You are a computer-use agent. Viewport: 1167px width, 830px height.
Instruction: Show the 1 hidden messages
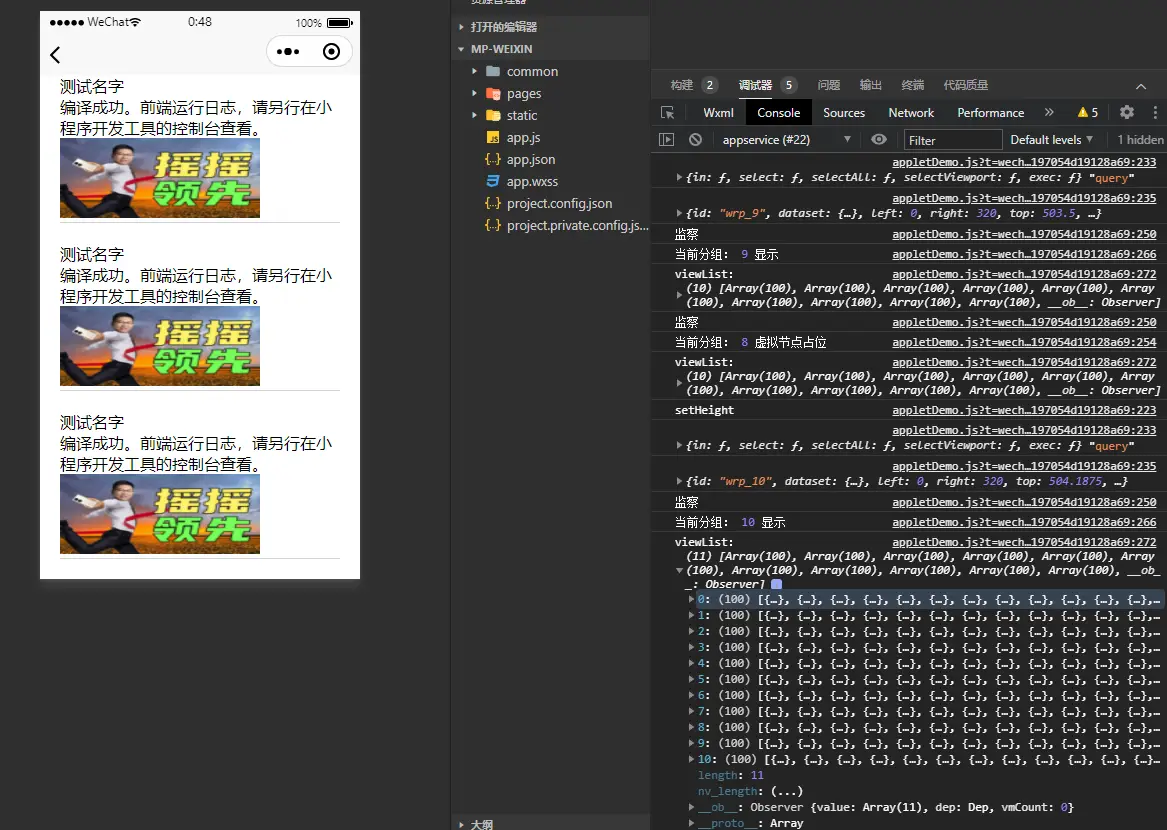pos(1140,139)
